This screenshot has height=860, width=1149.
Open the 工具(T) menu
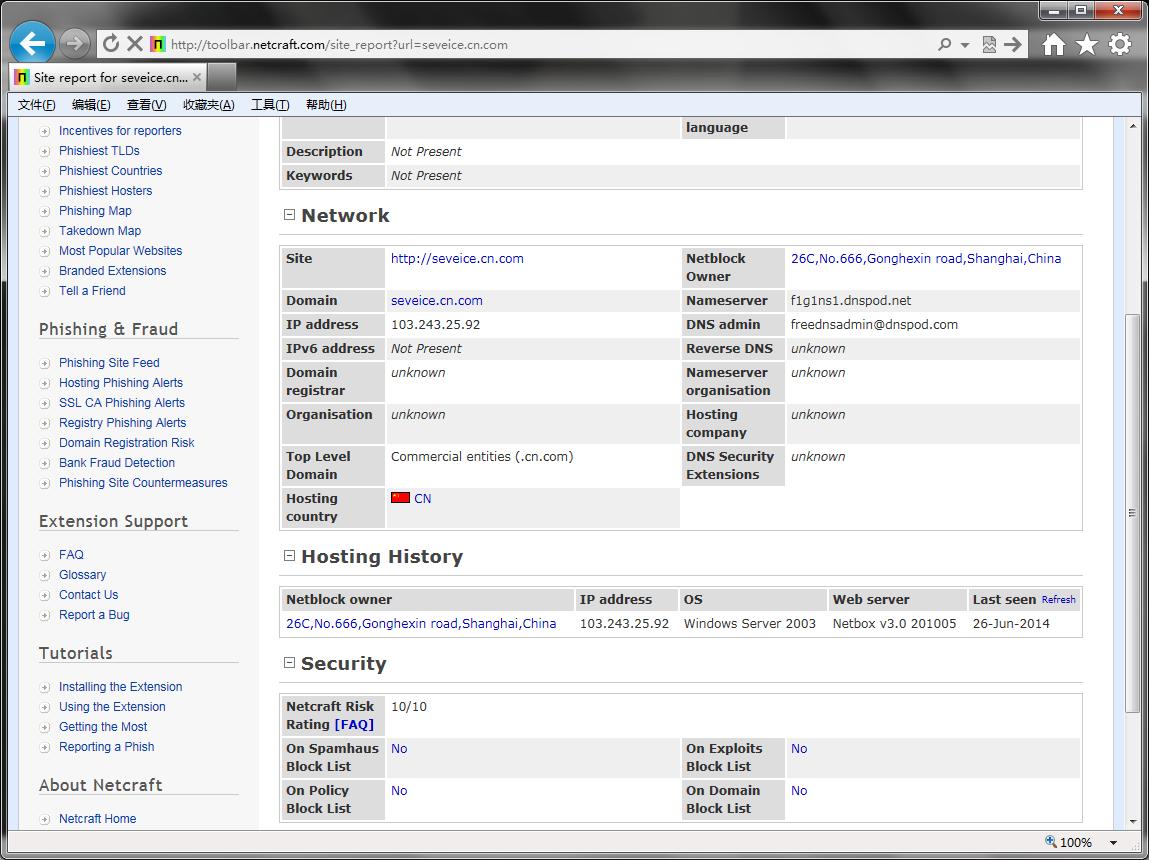point(269,105)
